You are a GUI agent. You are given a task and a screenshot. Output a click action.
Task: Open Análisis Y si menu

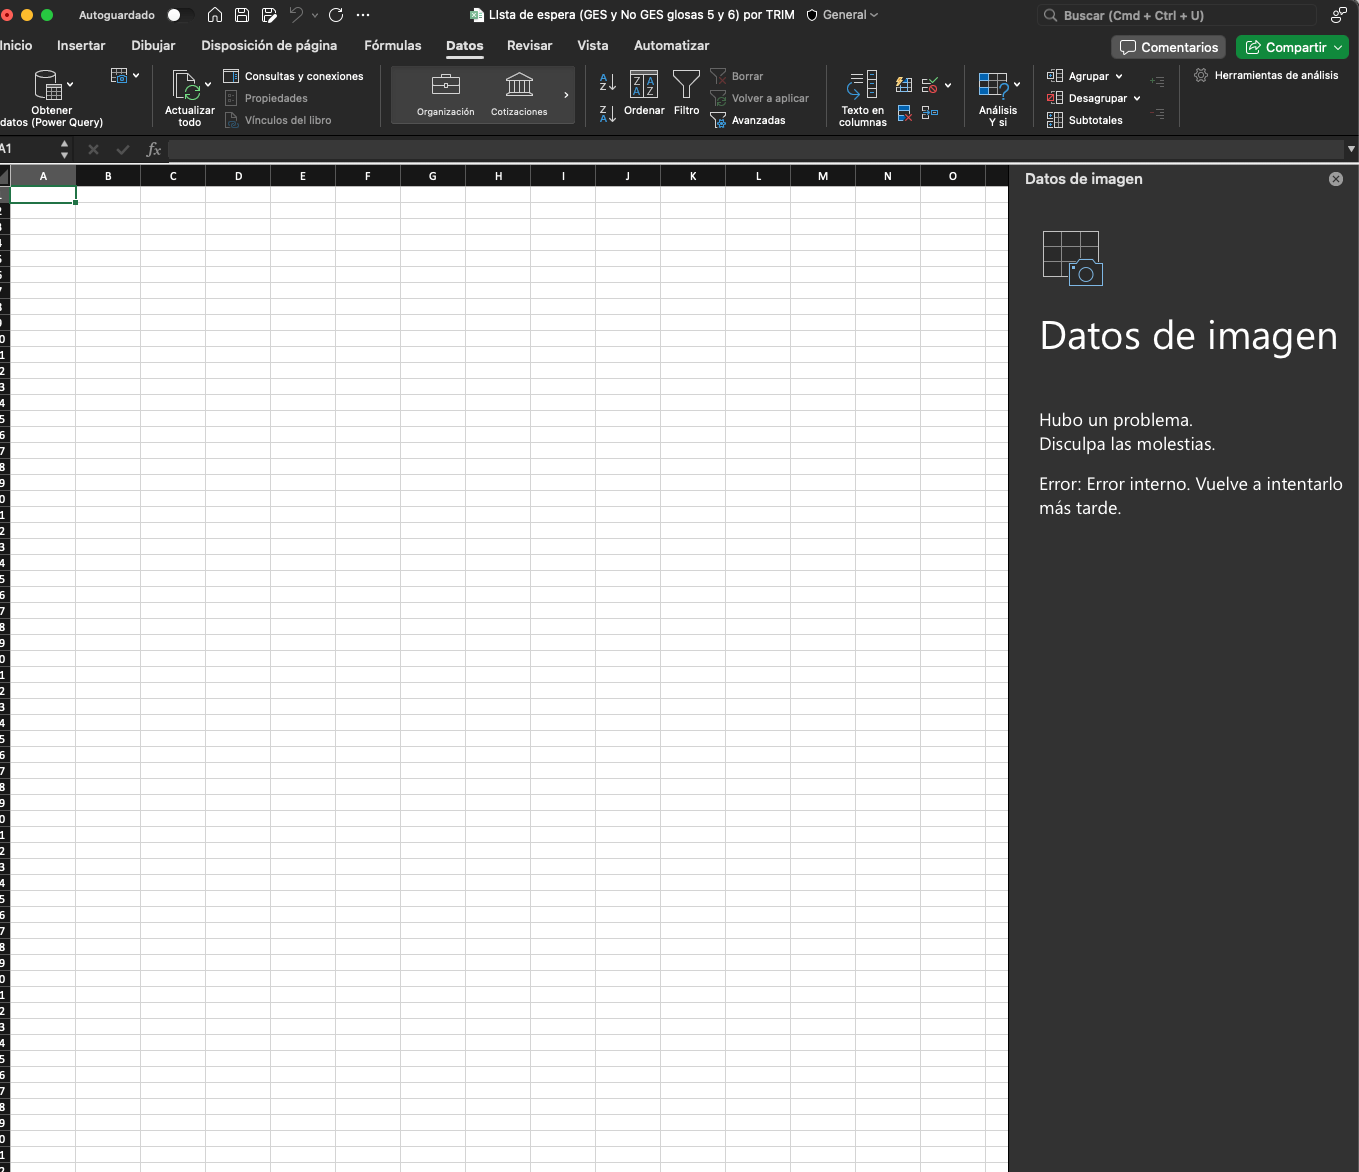pyautogui.click(x=999, y=98)
